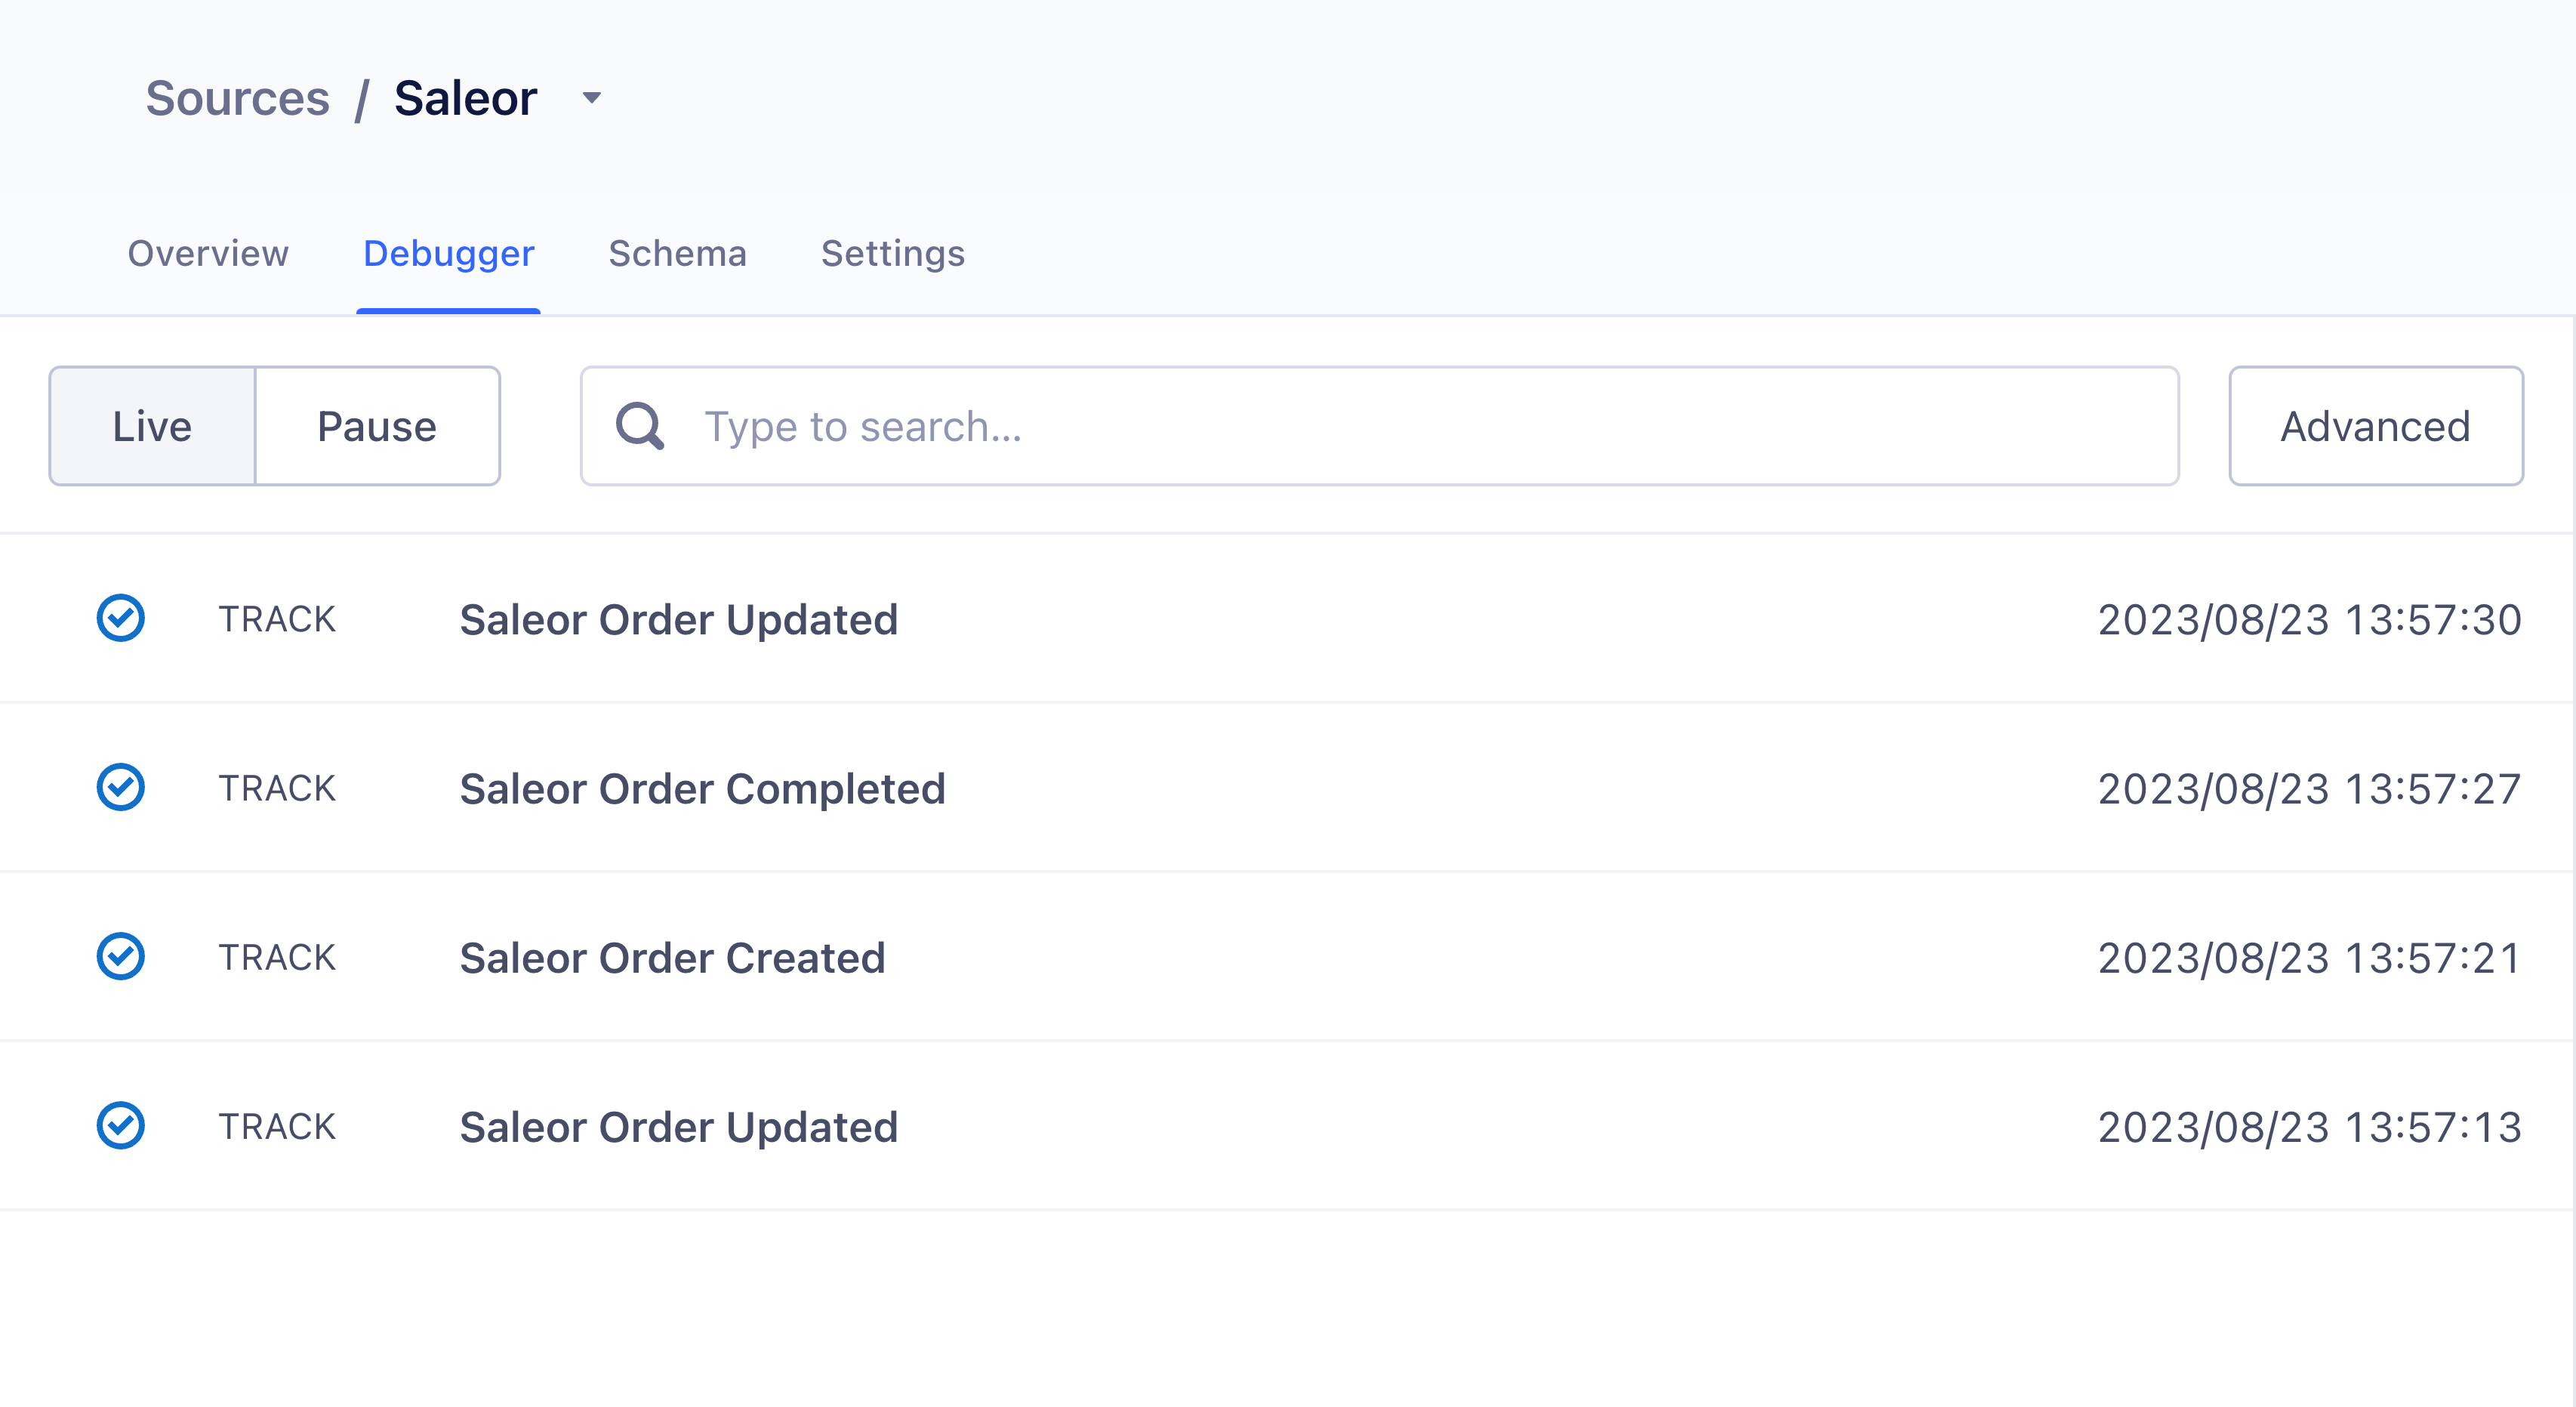
Task: Select the Overview tab
Action: (207, 254)
